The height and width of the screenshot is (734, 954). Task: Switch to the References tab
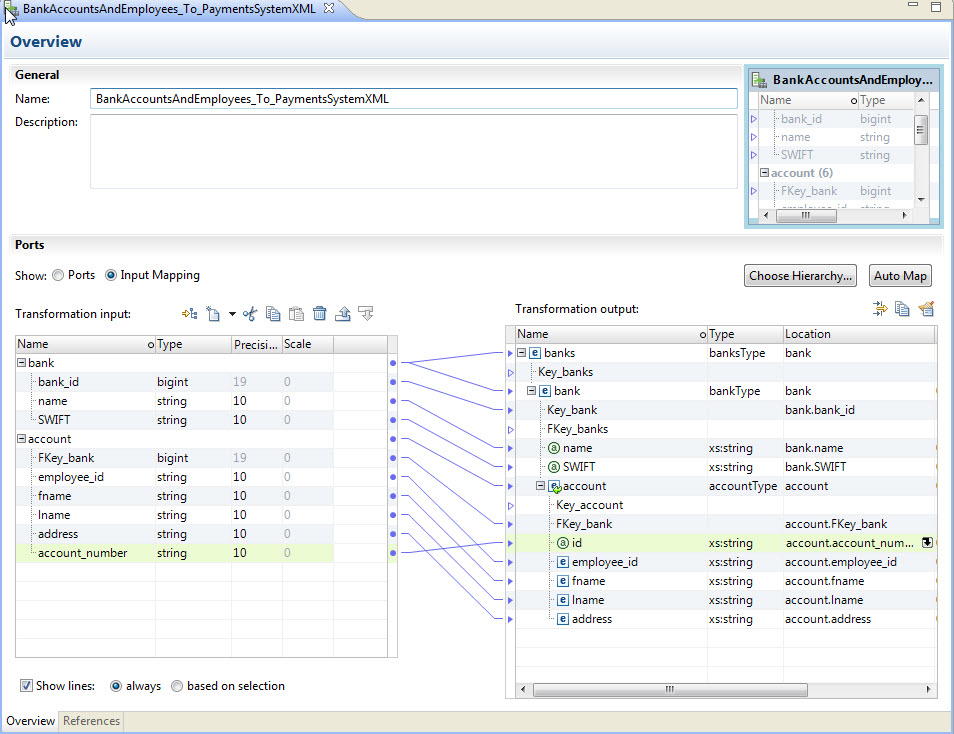[x=91, y=721]
